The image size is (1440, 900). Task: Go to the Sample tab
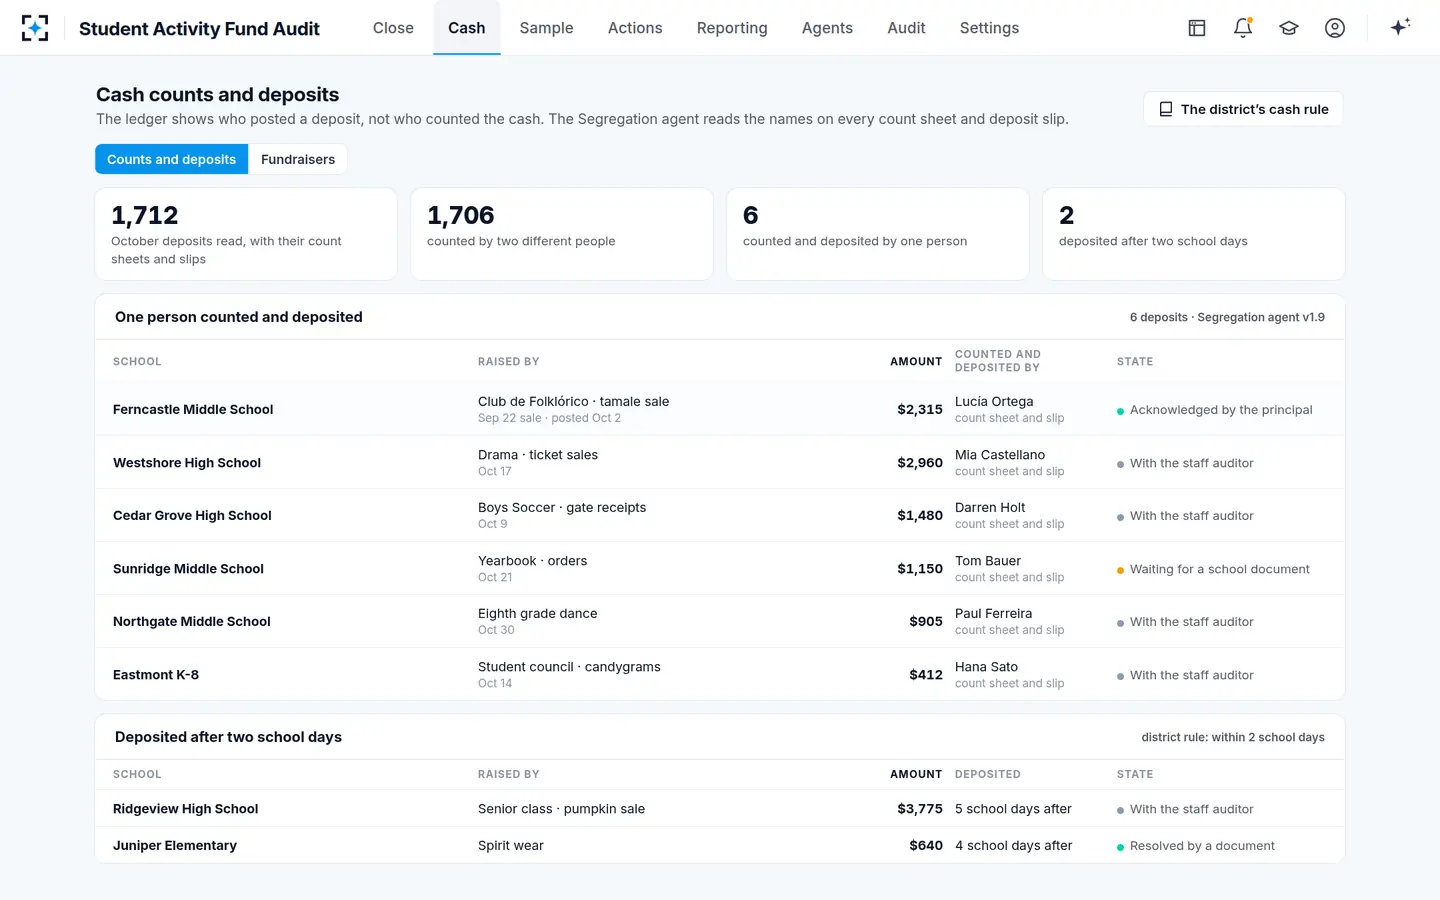(x=546, y=28)
